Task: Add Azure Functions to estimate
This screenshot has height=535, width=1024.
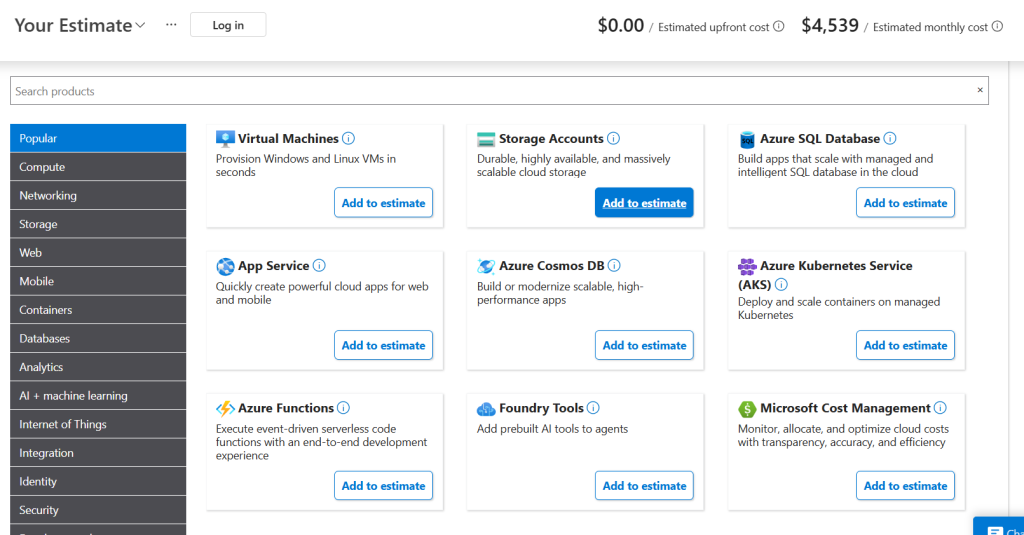Action: [383, 485]
